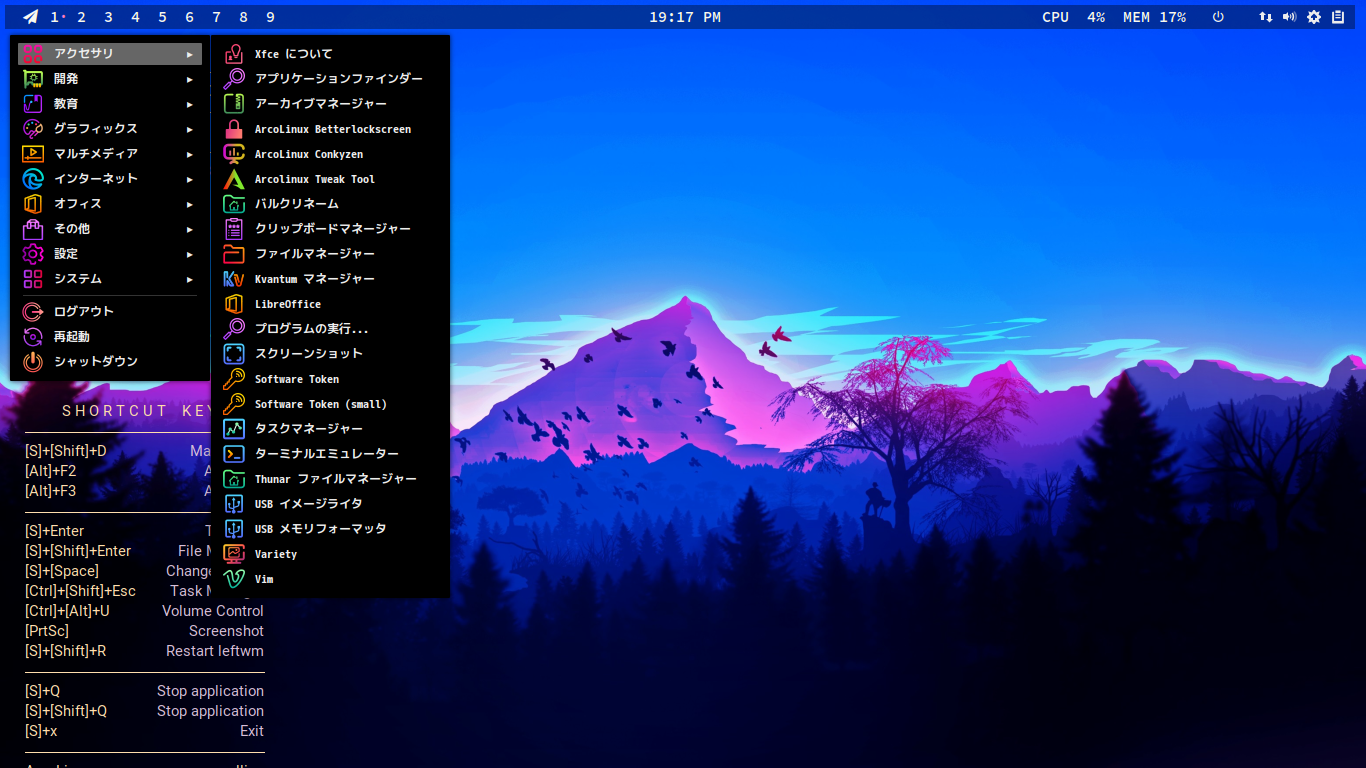Expand the マルチメディア submenu arrow
This screenshot has width=1366, height=768.
click(190, 154)
